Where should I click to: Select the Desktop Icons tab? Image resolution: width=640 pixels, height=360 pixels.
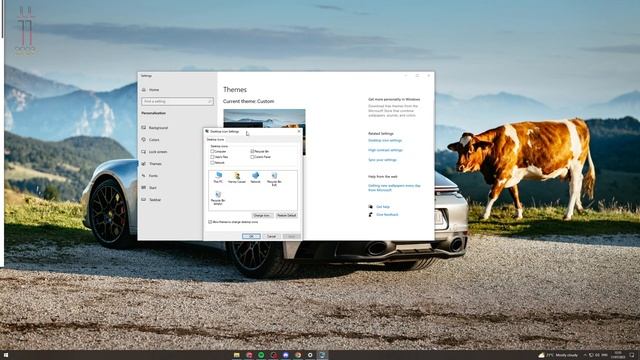coord(215,140)
